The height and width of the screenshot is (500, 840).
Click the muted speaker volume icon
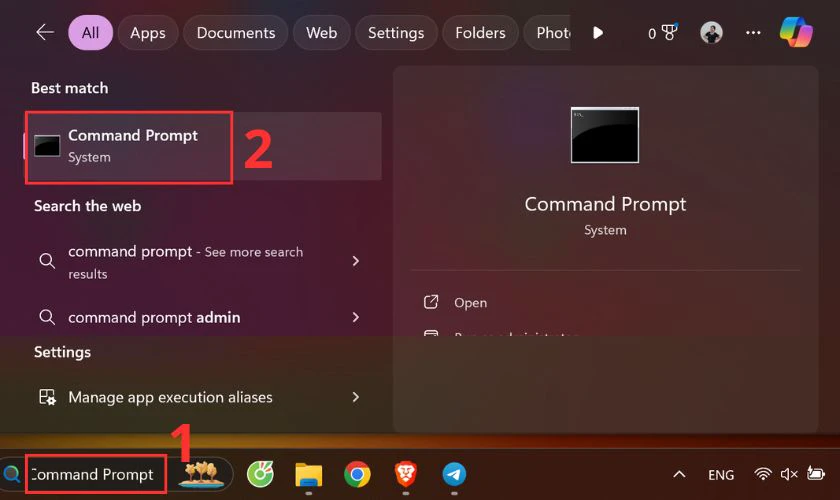789,474
